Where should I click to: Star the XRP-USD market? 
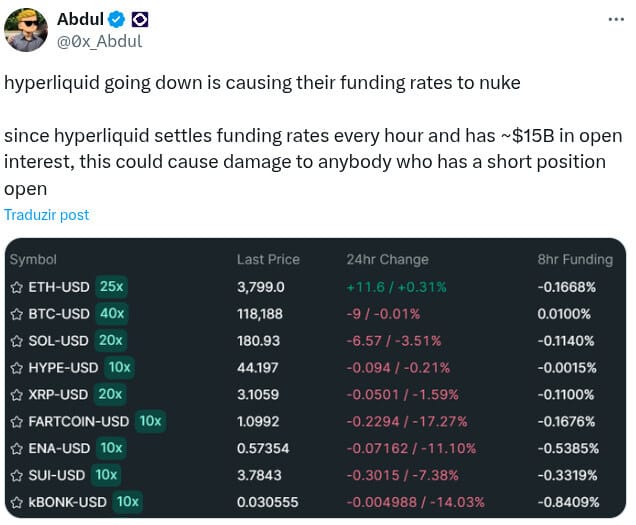point(16,395)
